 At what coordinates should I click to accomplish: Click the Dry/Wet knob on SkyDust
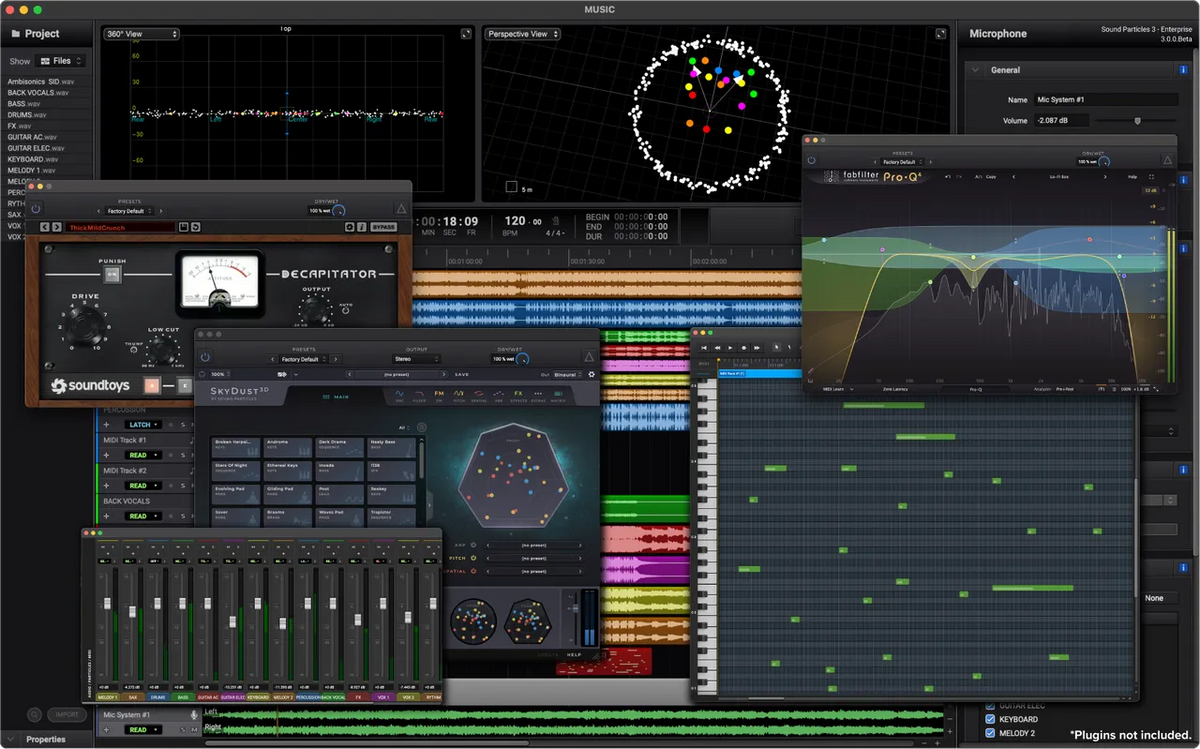click(521, 358)
